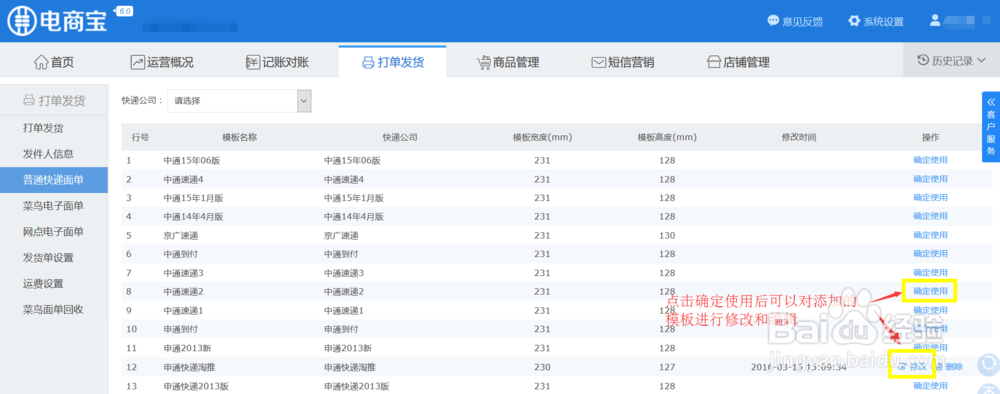This screenshot has width=1000, height=394.
Task: Click 模板高度(mm) column header
Action: click(667, 137)
